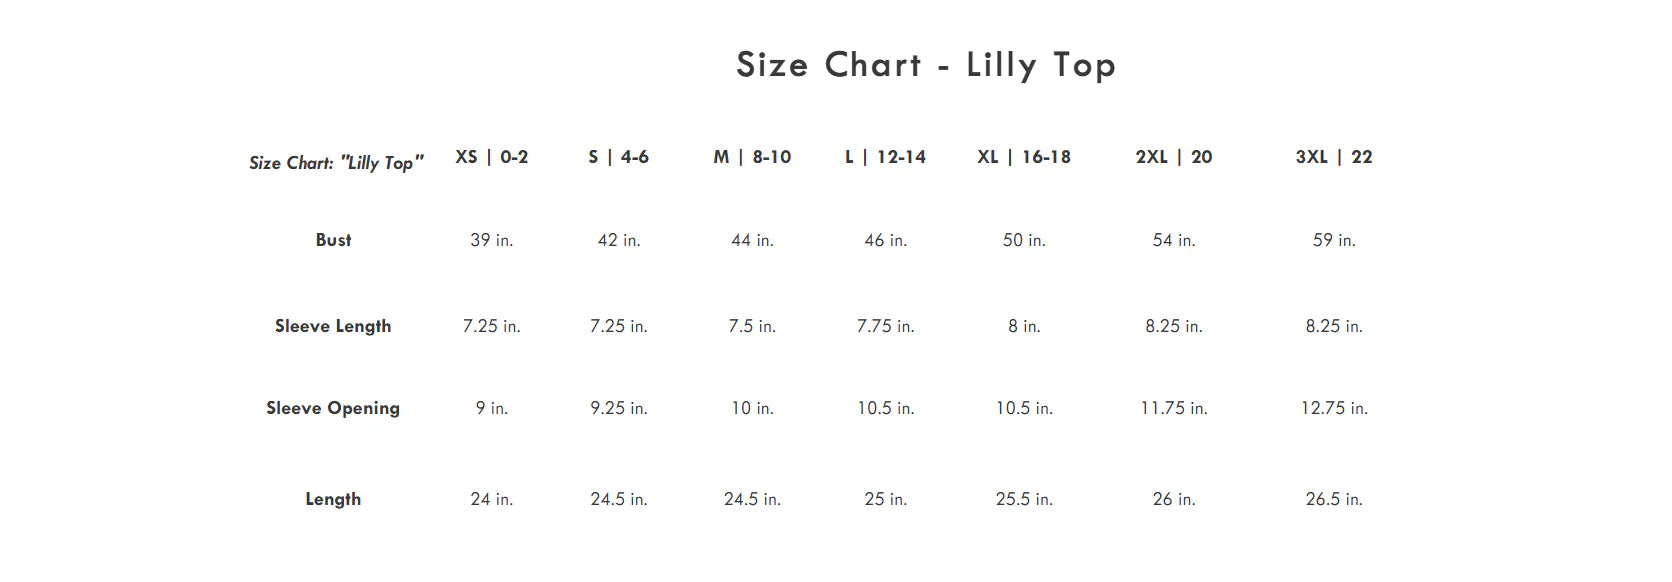Click the 7.5 in. sleeve length cell
Image resolution: width=1672 pixels, height=582 pixels.
pyautogui.click(x=752, y=326)
